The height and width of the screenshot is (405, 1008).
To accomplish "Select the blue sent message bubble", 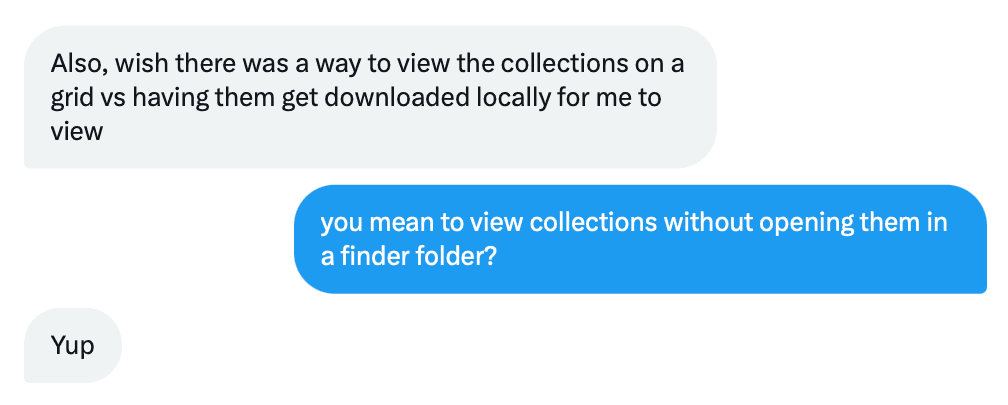I will tap(640, 239).
